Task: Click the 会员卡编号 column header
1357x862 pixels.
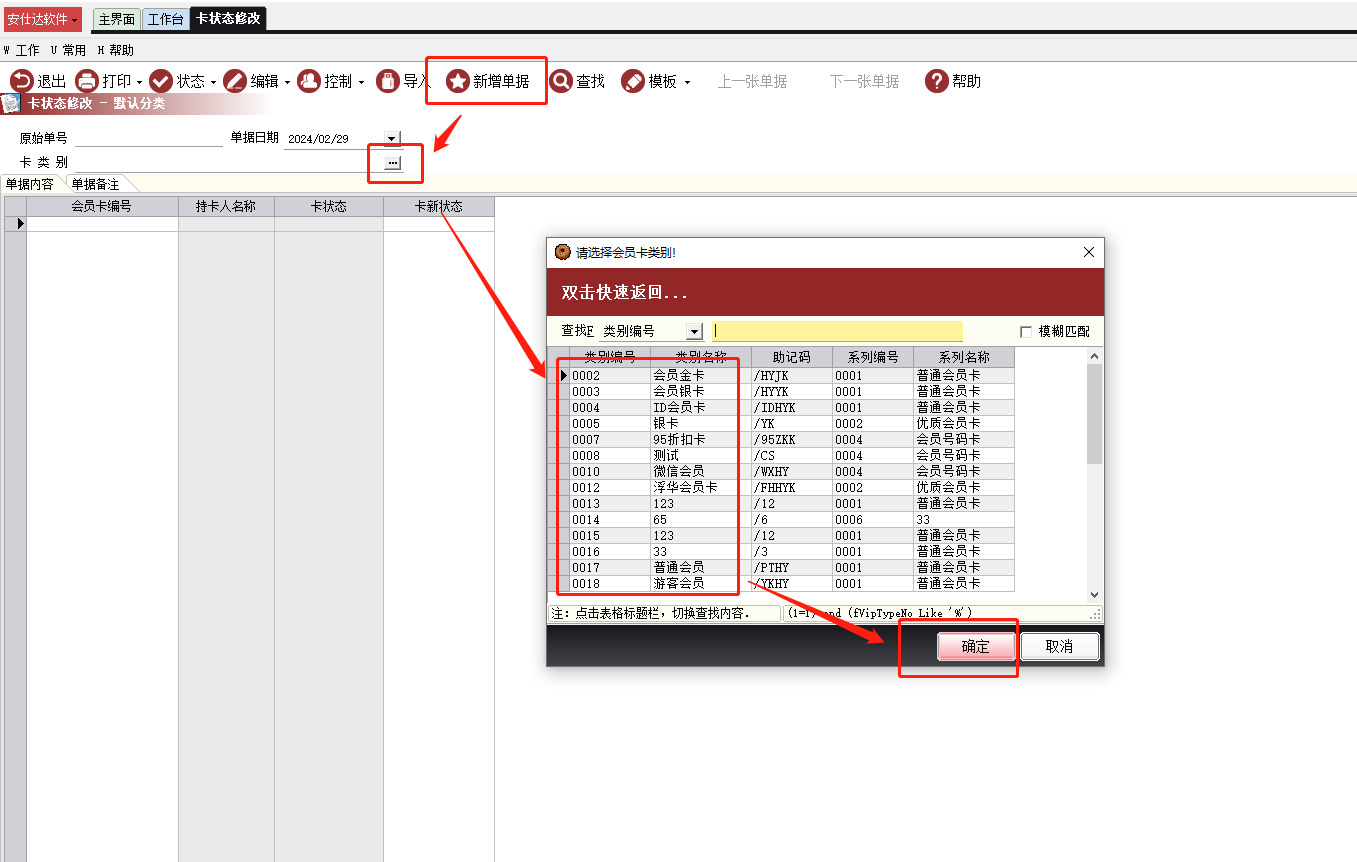Action: [102, 206]
